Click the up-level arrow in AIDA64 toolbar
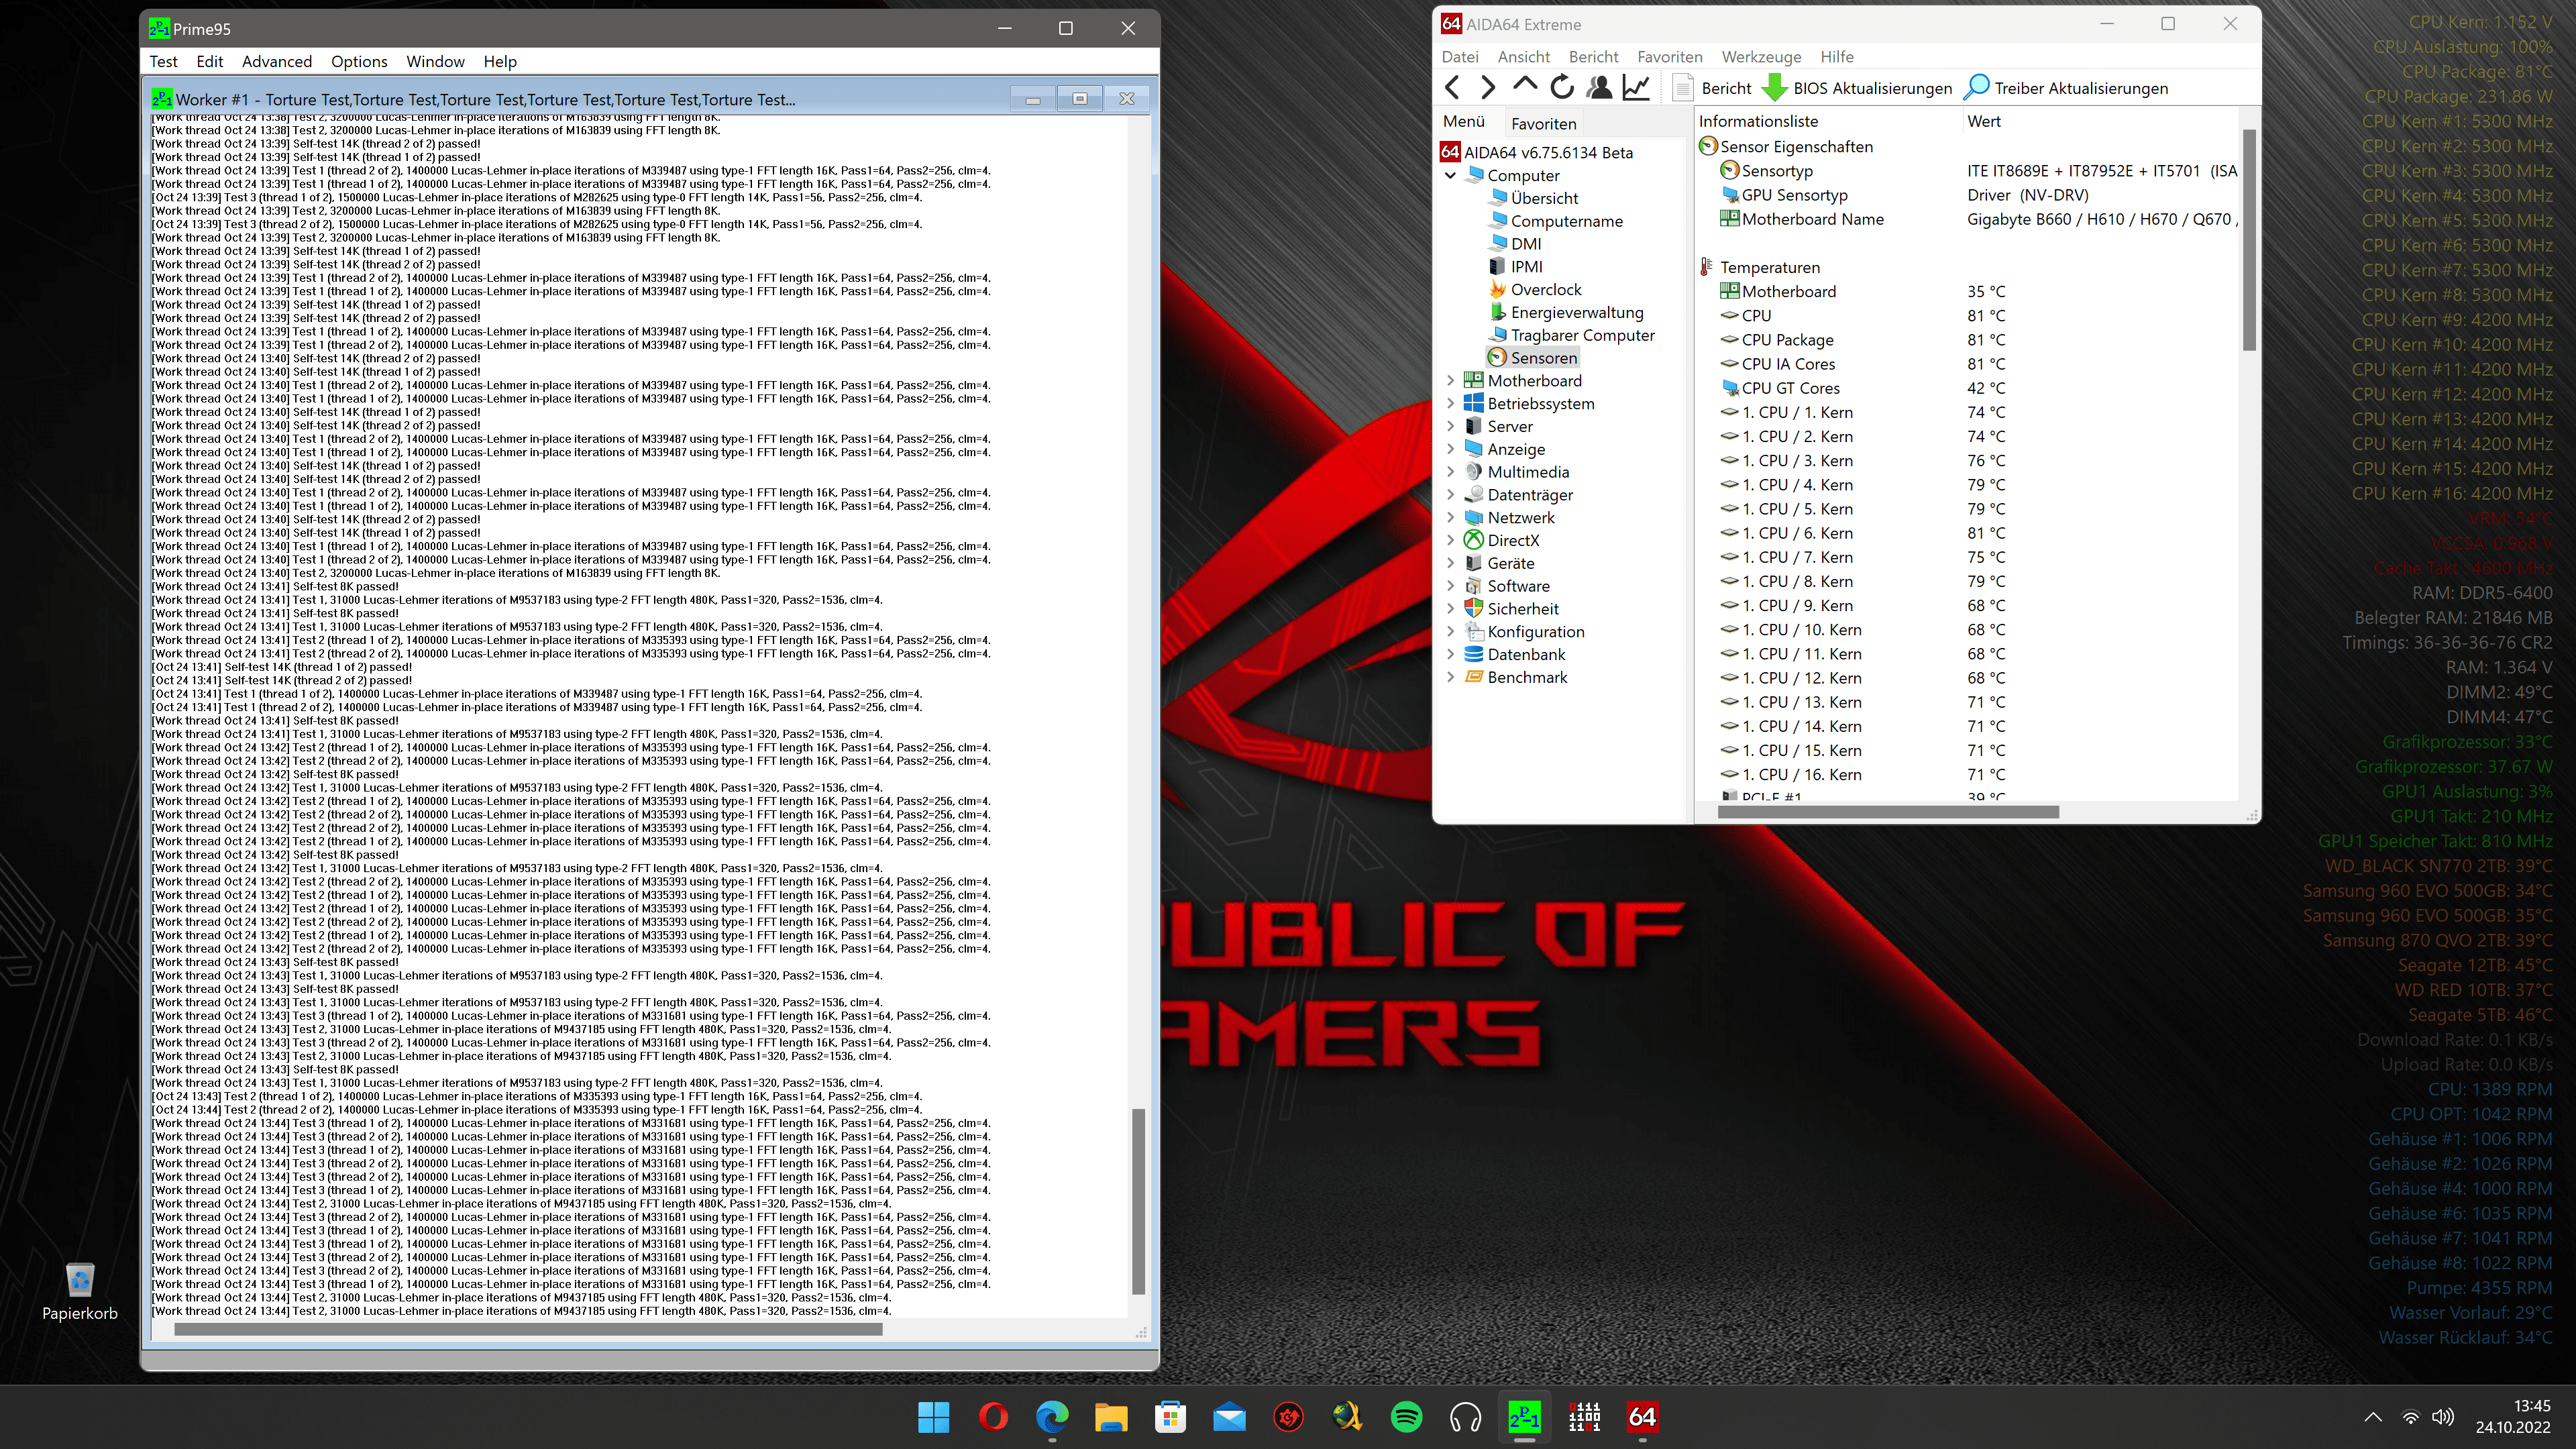The width and height of the screenshot is (2576, 1449). [1525, 86]
